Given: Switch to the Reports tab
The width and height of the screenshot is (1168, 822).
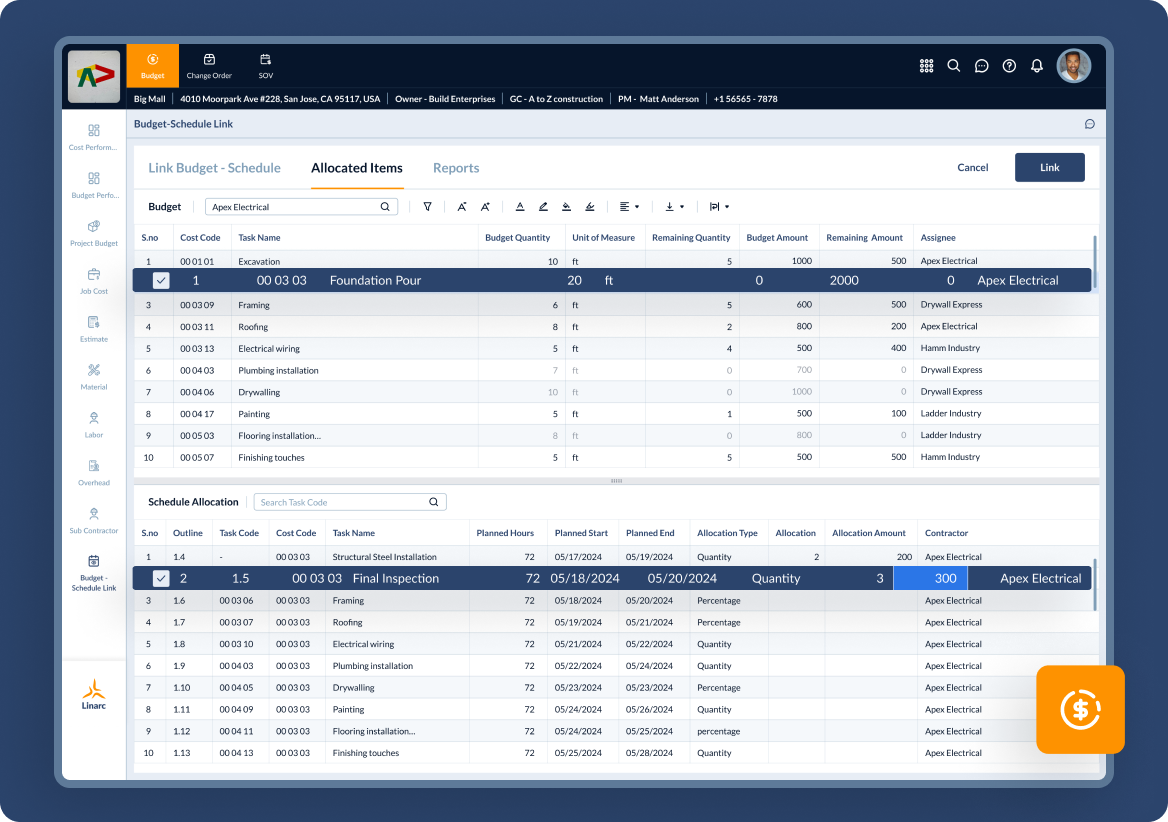Looking at the screenshot, I should [x=456, y=168].
